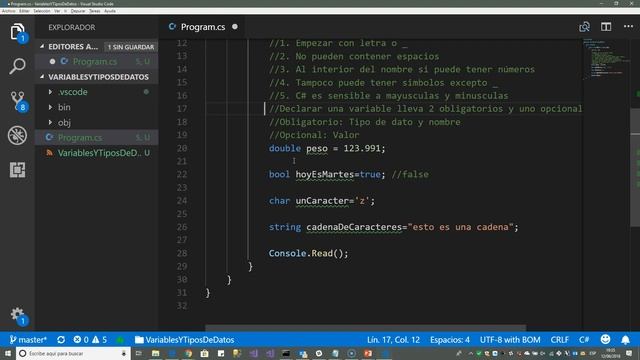This screenshot has width=640, height=360.
Task: Click the code minimap preview
Action: 606,58
